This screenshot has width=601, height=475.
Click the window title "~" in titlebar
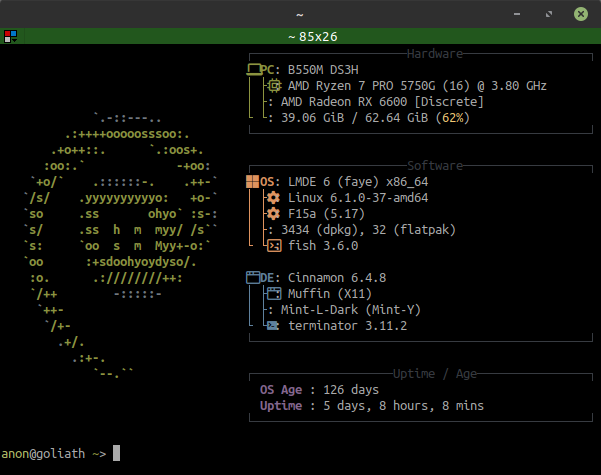click(x=300, y=15)
